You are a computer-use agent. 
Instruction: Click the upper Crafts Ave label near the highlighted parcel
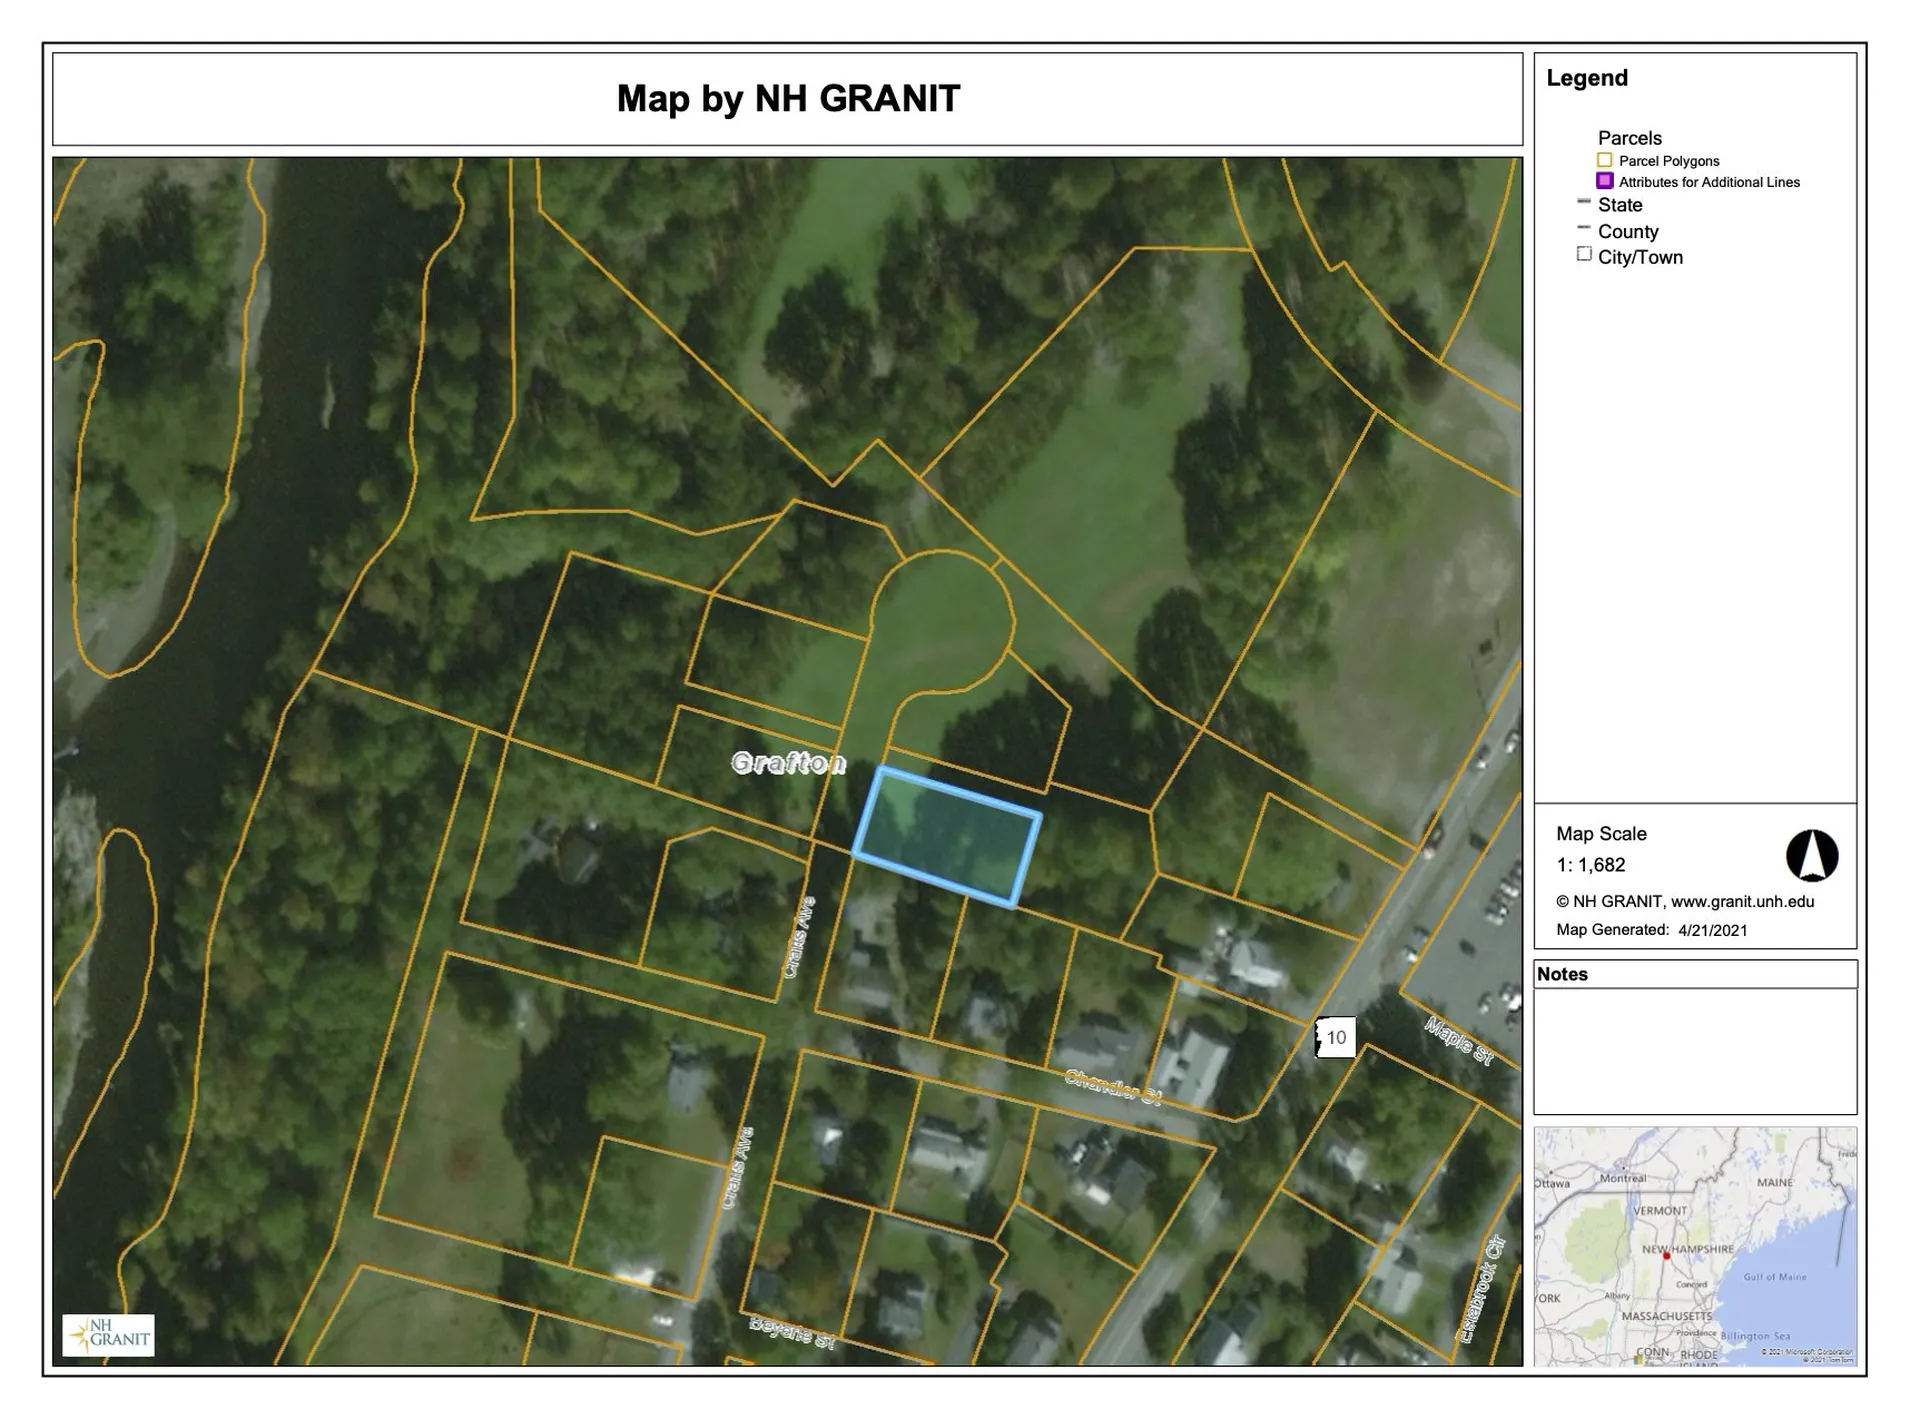pyautogui.click(x=798, y=937)
